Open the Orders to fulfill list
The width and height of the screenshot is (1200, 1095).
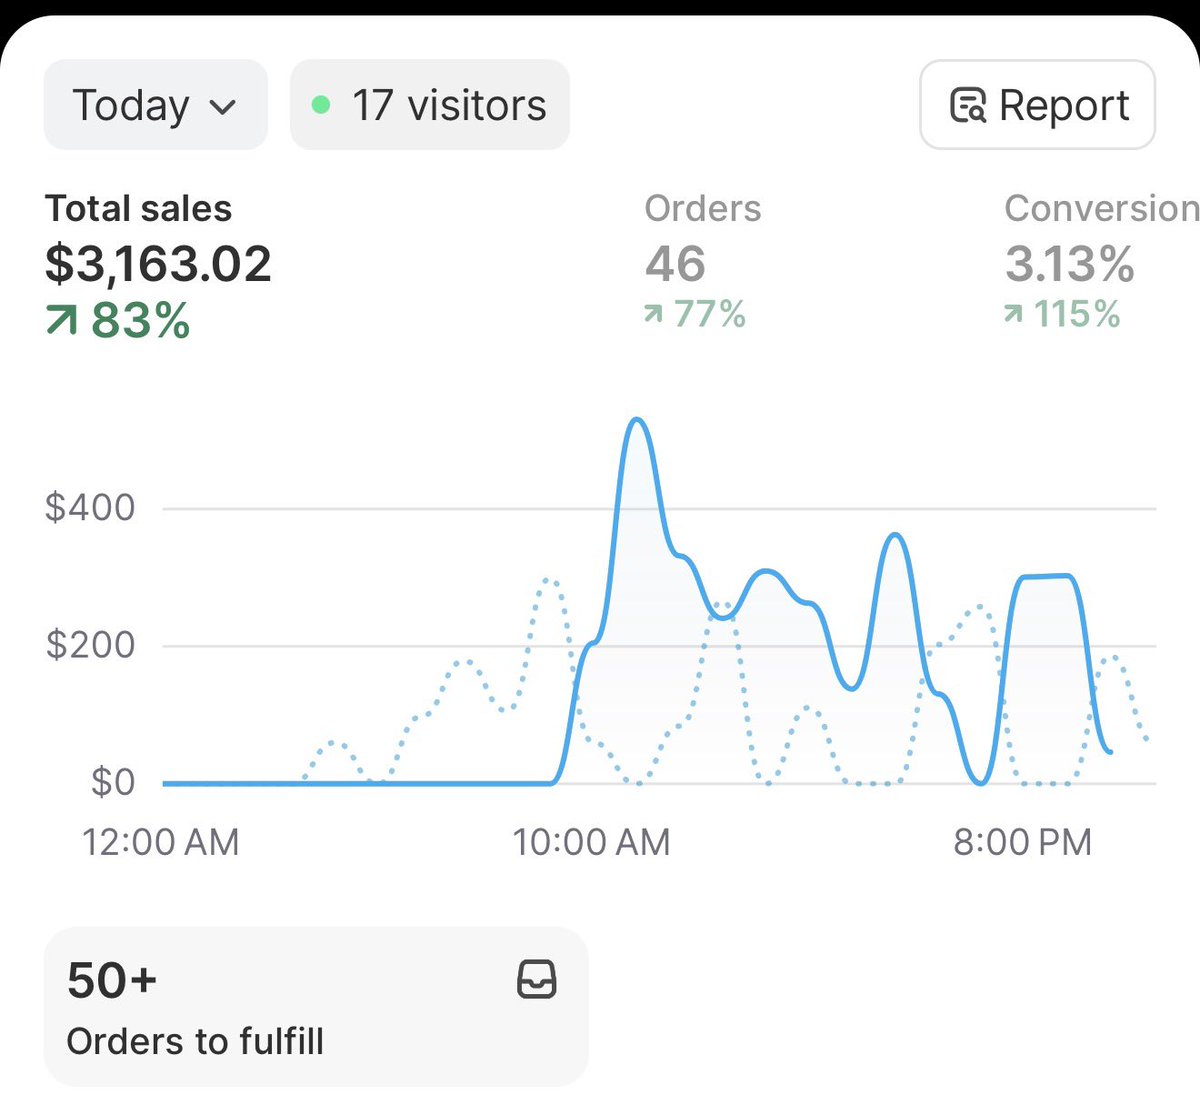point(315,1005)
